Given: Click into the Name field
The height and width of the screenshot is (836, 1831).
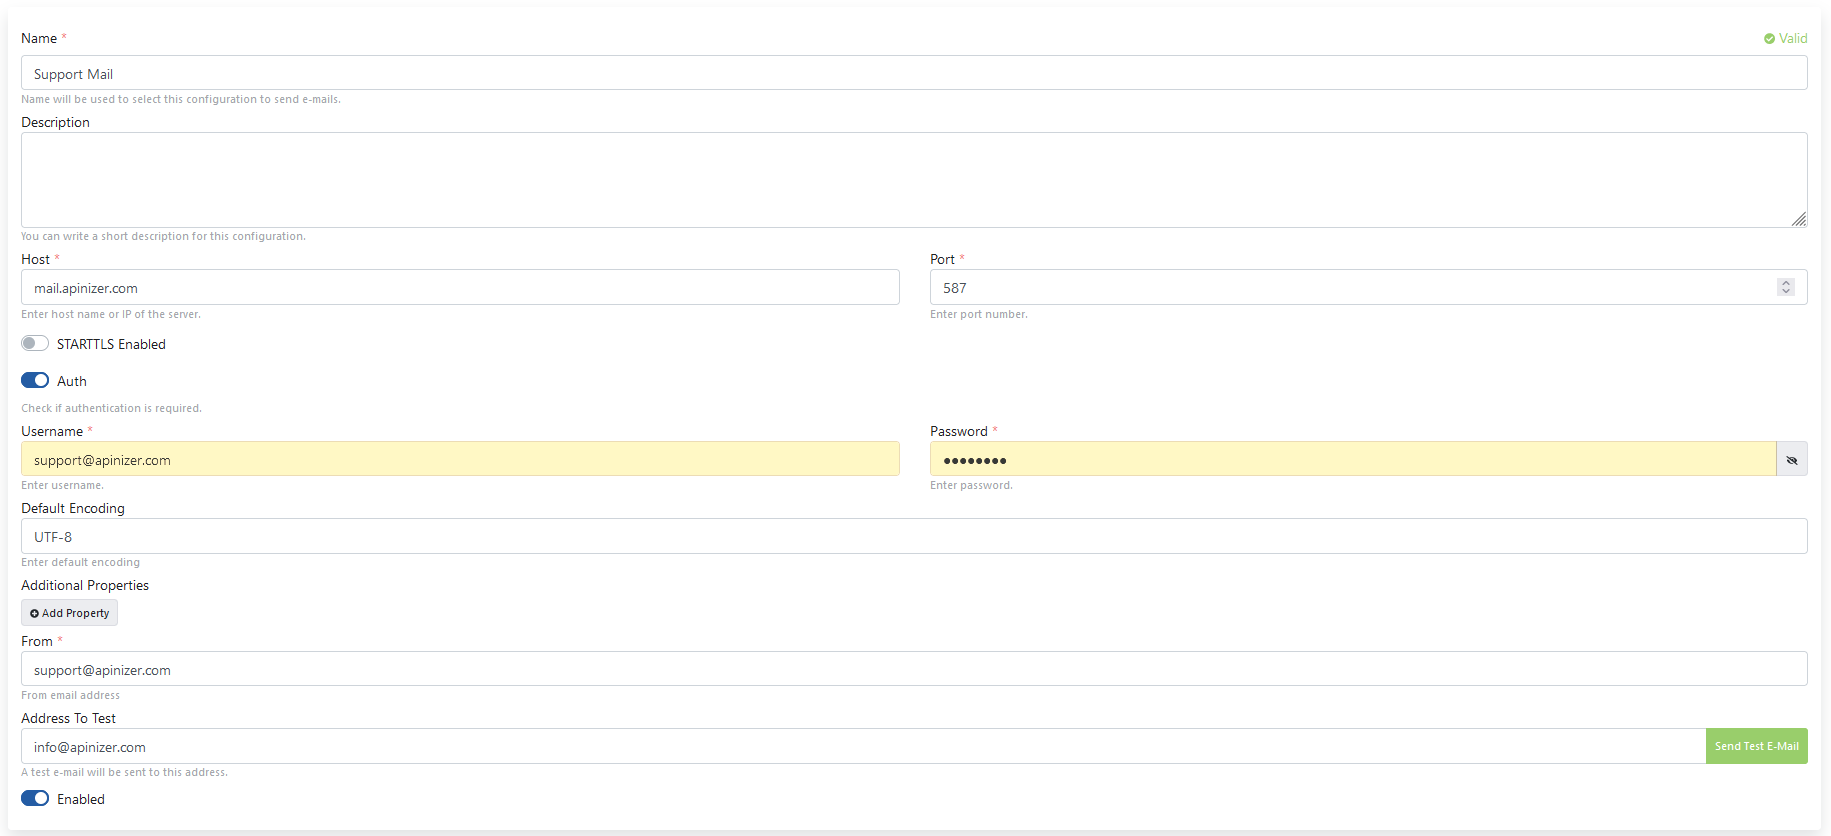Looking at the screenshot, I should tap(914, 73).
